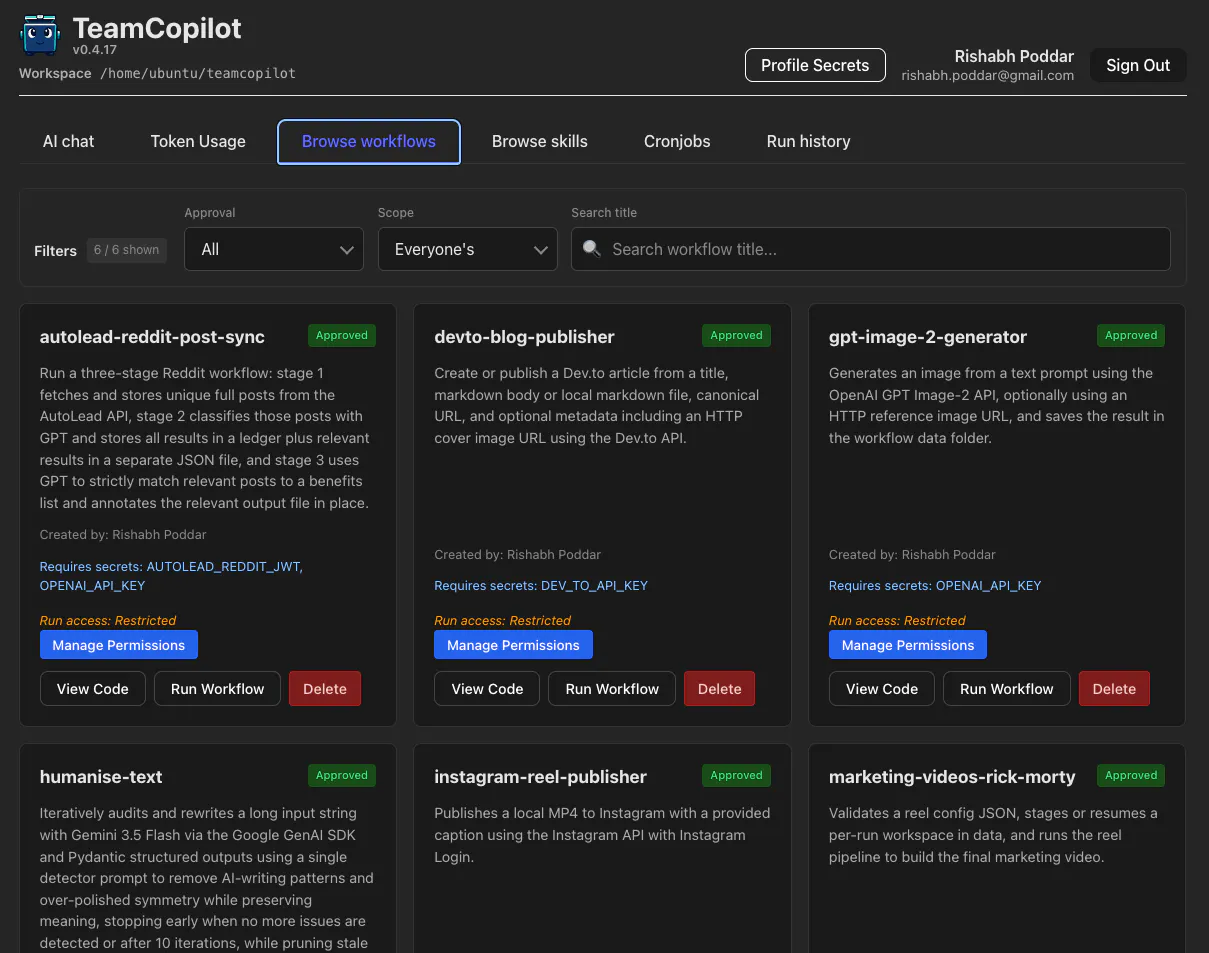This screenshot has height=953, width=1209.
Task: Click Approved badge on gpt-image-2-generator
Action: tap(1131, 335)
